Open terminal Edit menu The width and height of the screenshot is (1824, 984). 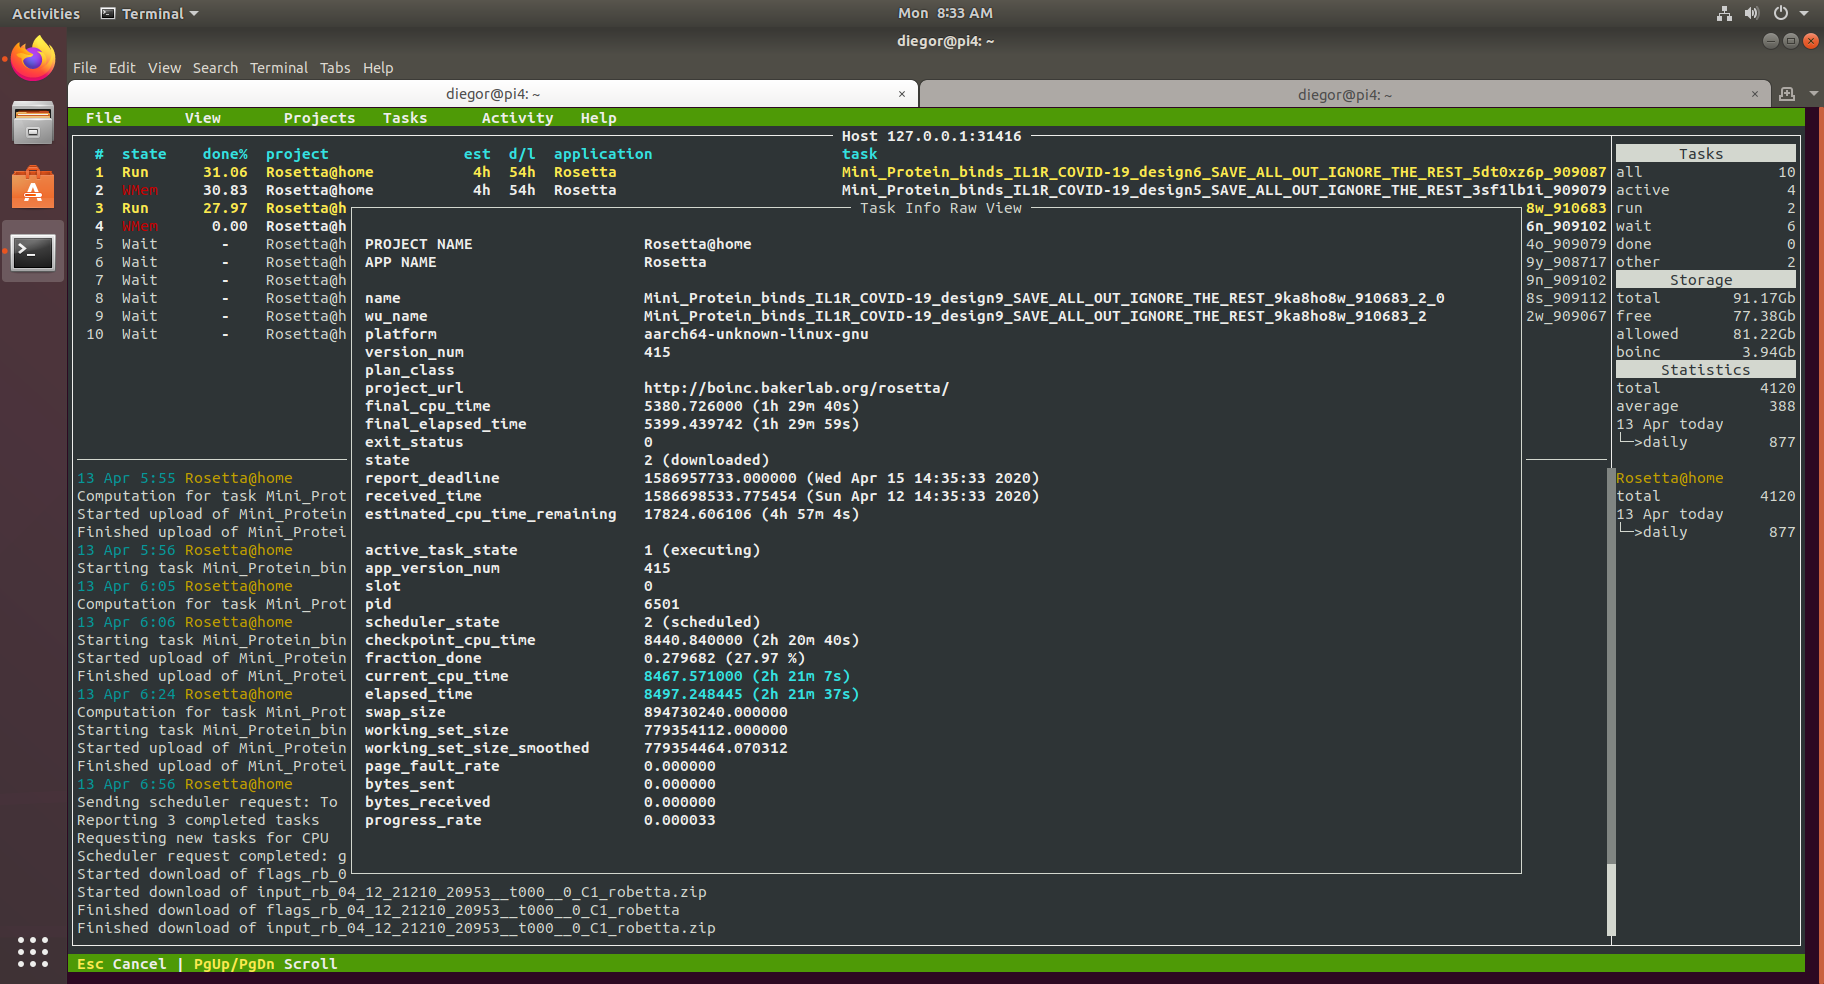click(x=122, y=68)
